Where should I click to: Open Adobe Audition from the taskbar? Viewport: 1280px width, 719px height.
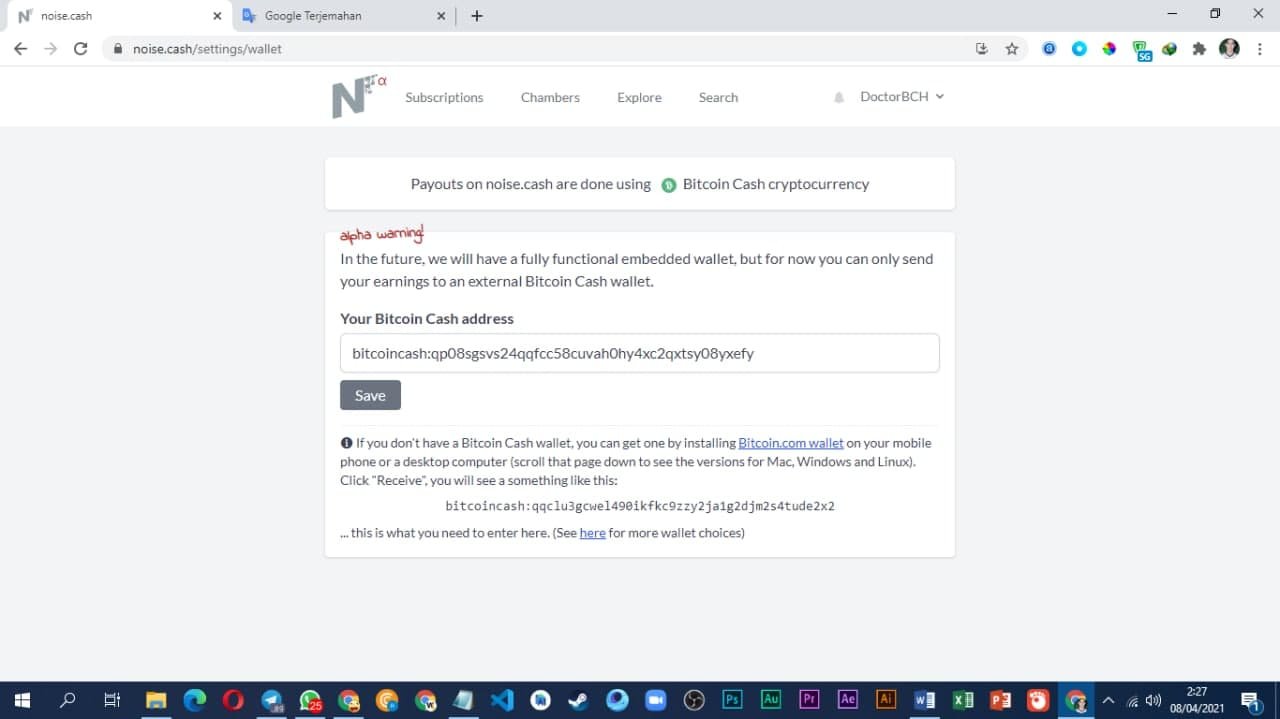(x=770, y=700)
